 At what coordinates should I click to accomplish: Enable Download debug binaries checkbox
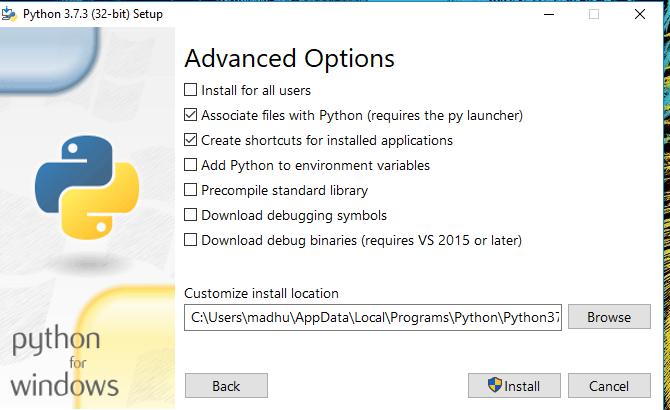point(191,240)
